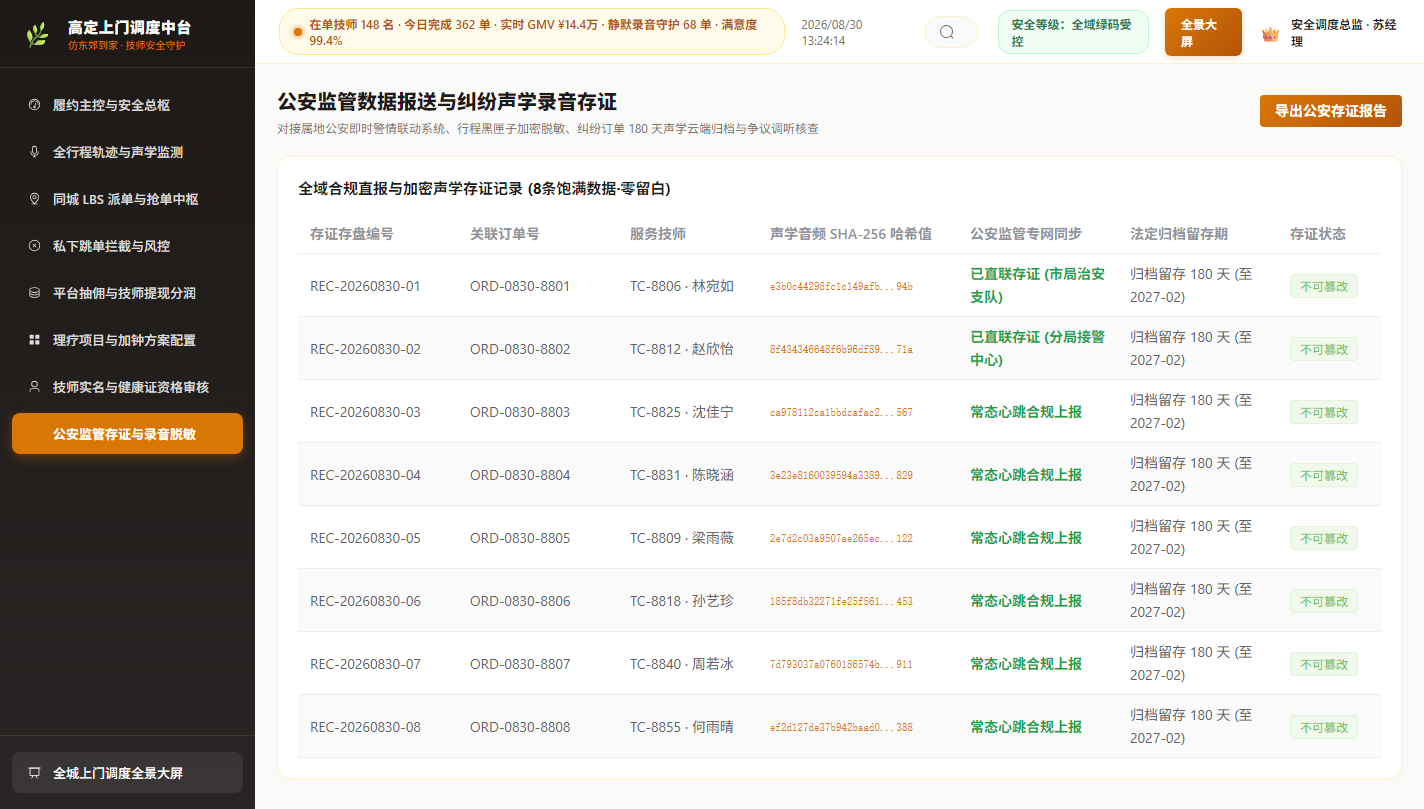Click hash value 3e23e8160039594a3389...829

click(x=841, y=476)
